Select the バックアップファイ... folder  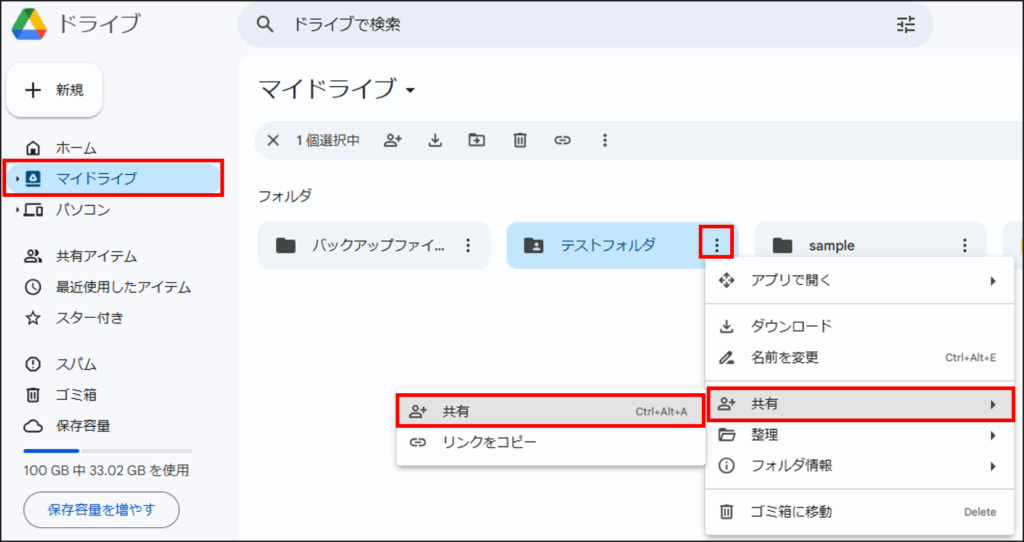[x=374, y=246]
